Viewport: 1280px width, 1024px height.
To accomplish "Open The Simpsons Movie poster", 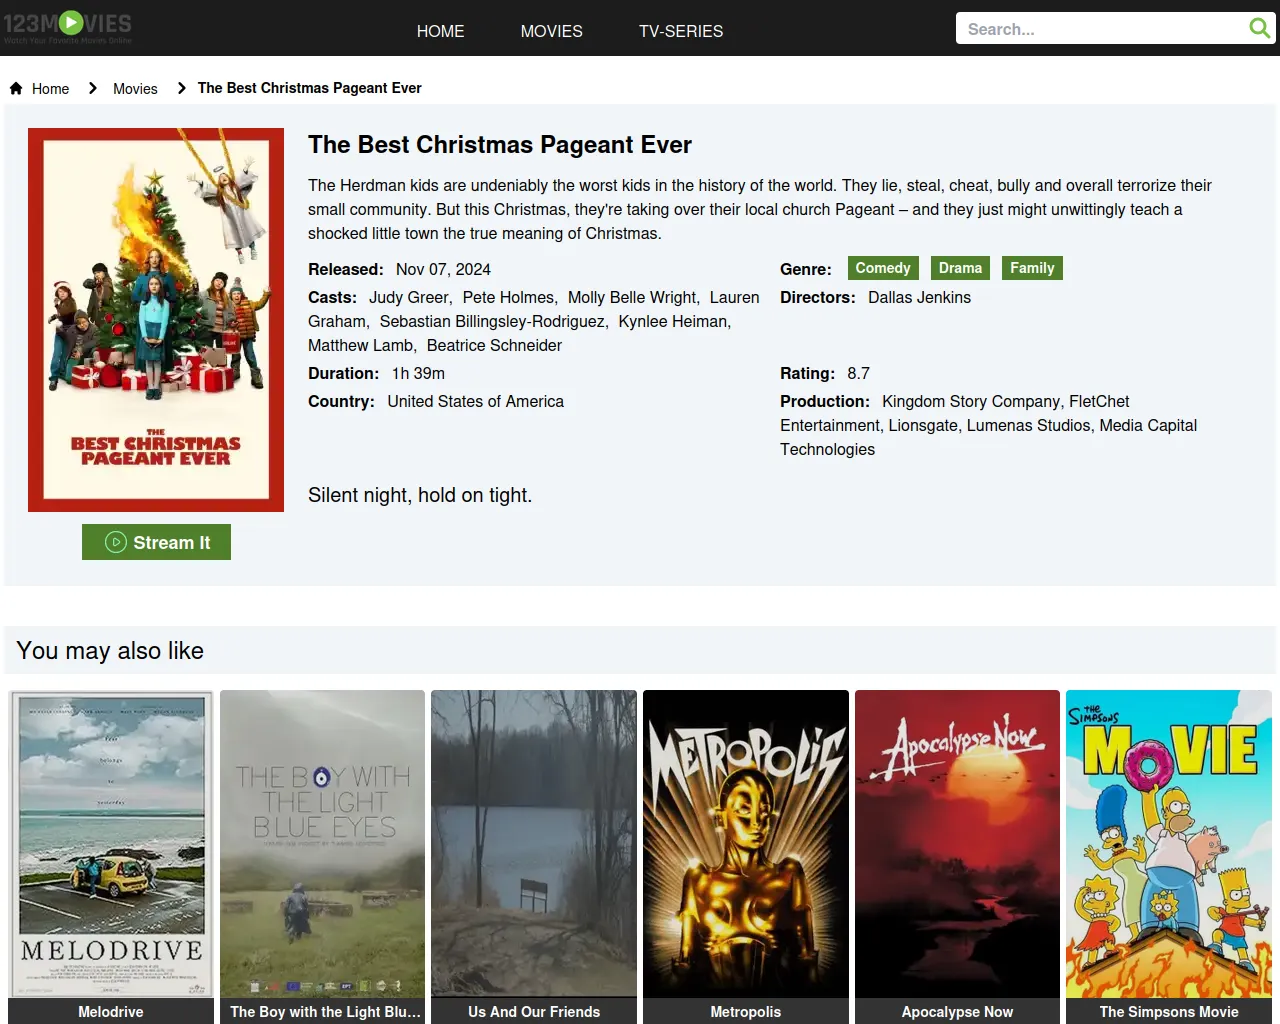I will pyautogui.click(x=1168, y=845).
